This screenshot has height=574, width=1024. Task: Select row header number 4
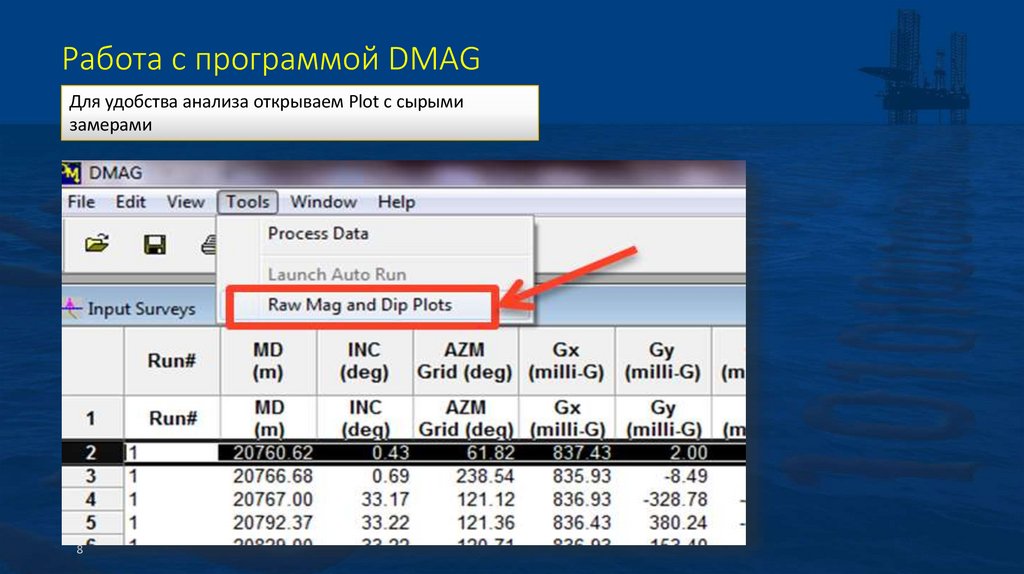[91, 500]
